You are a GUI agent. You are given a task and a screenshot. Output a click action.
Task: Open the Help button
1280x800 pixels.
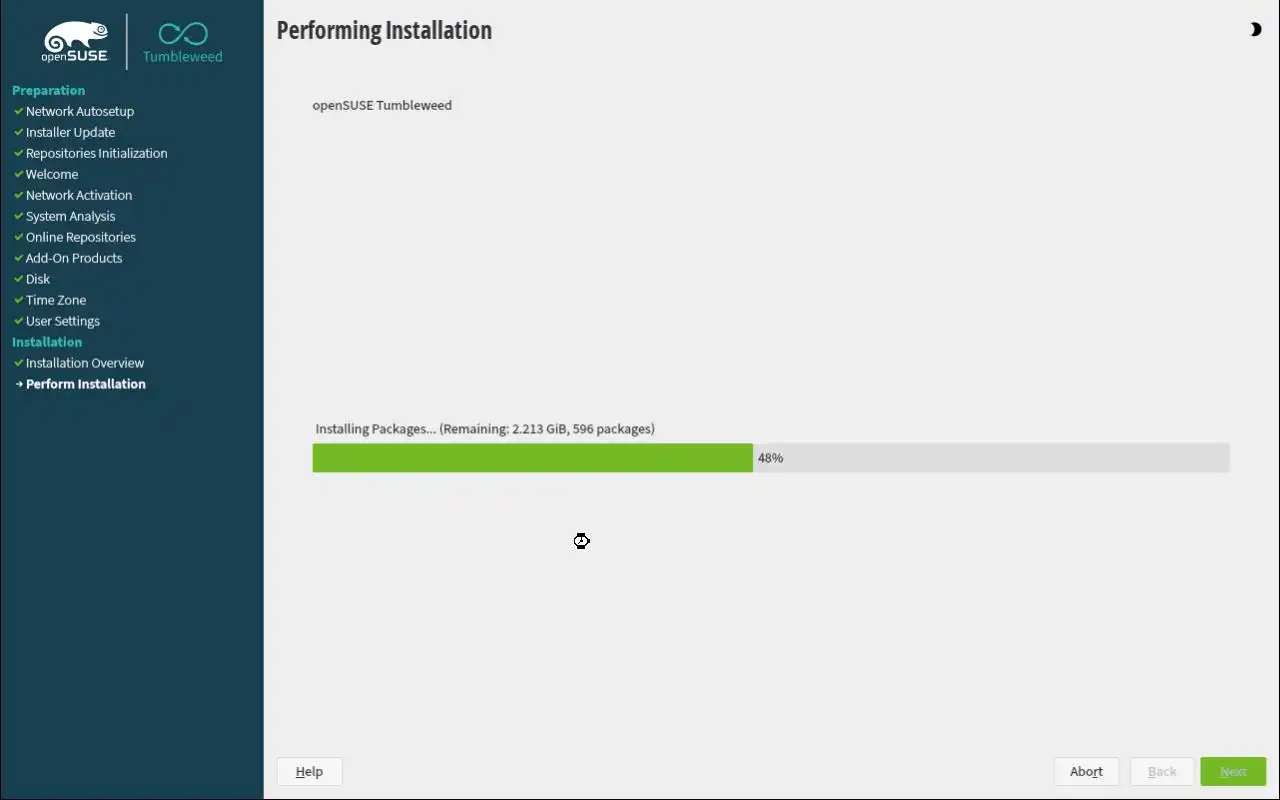309,771
